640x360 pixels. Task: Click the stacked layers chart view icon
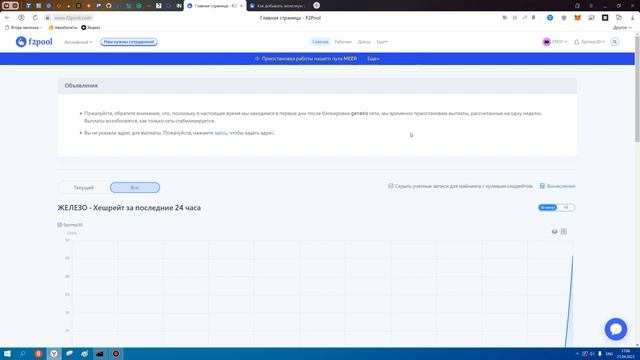pyautogui.click(x=554, y=231)
